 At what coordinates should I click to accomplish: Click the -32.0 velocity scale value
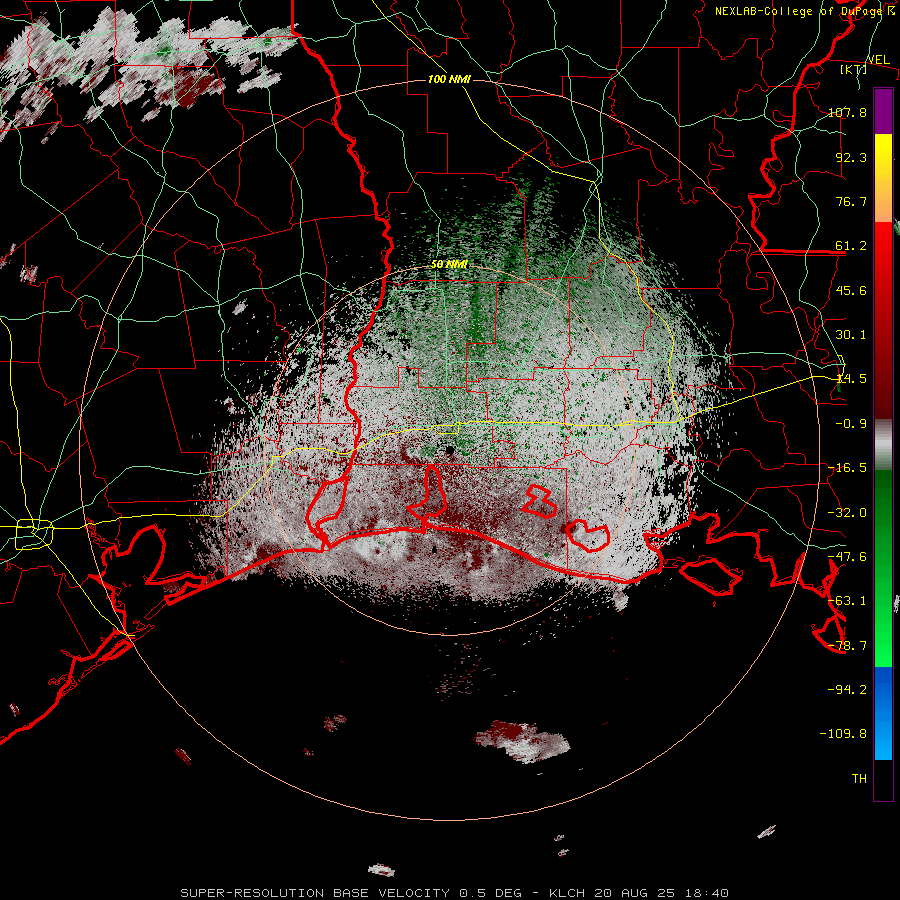847,513
